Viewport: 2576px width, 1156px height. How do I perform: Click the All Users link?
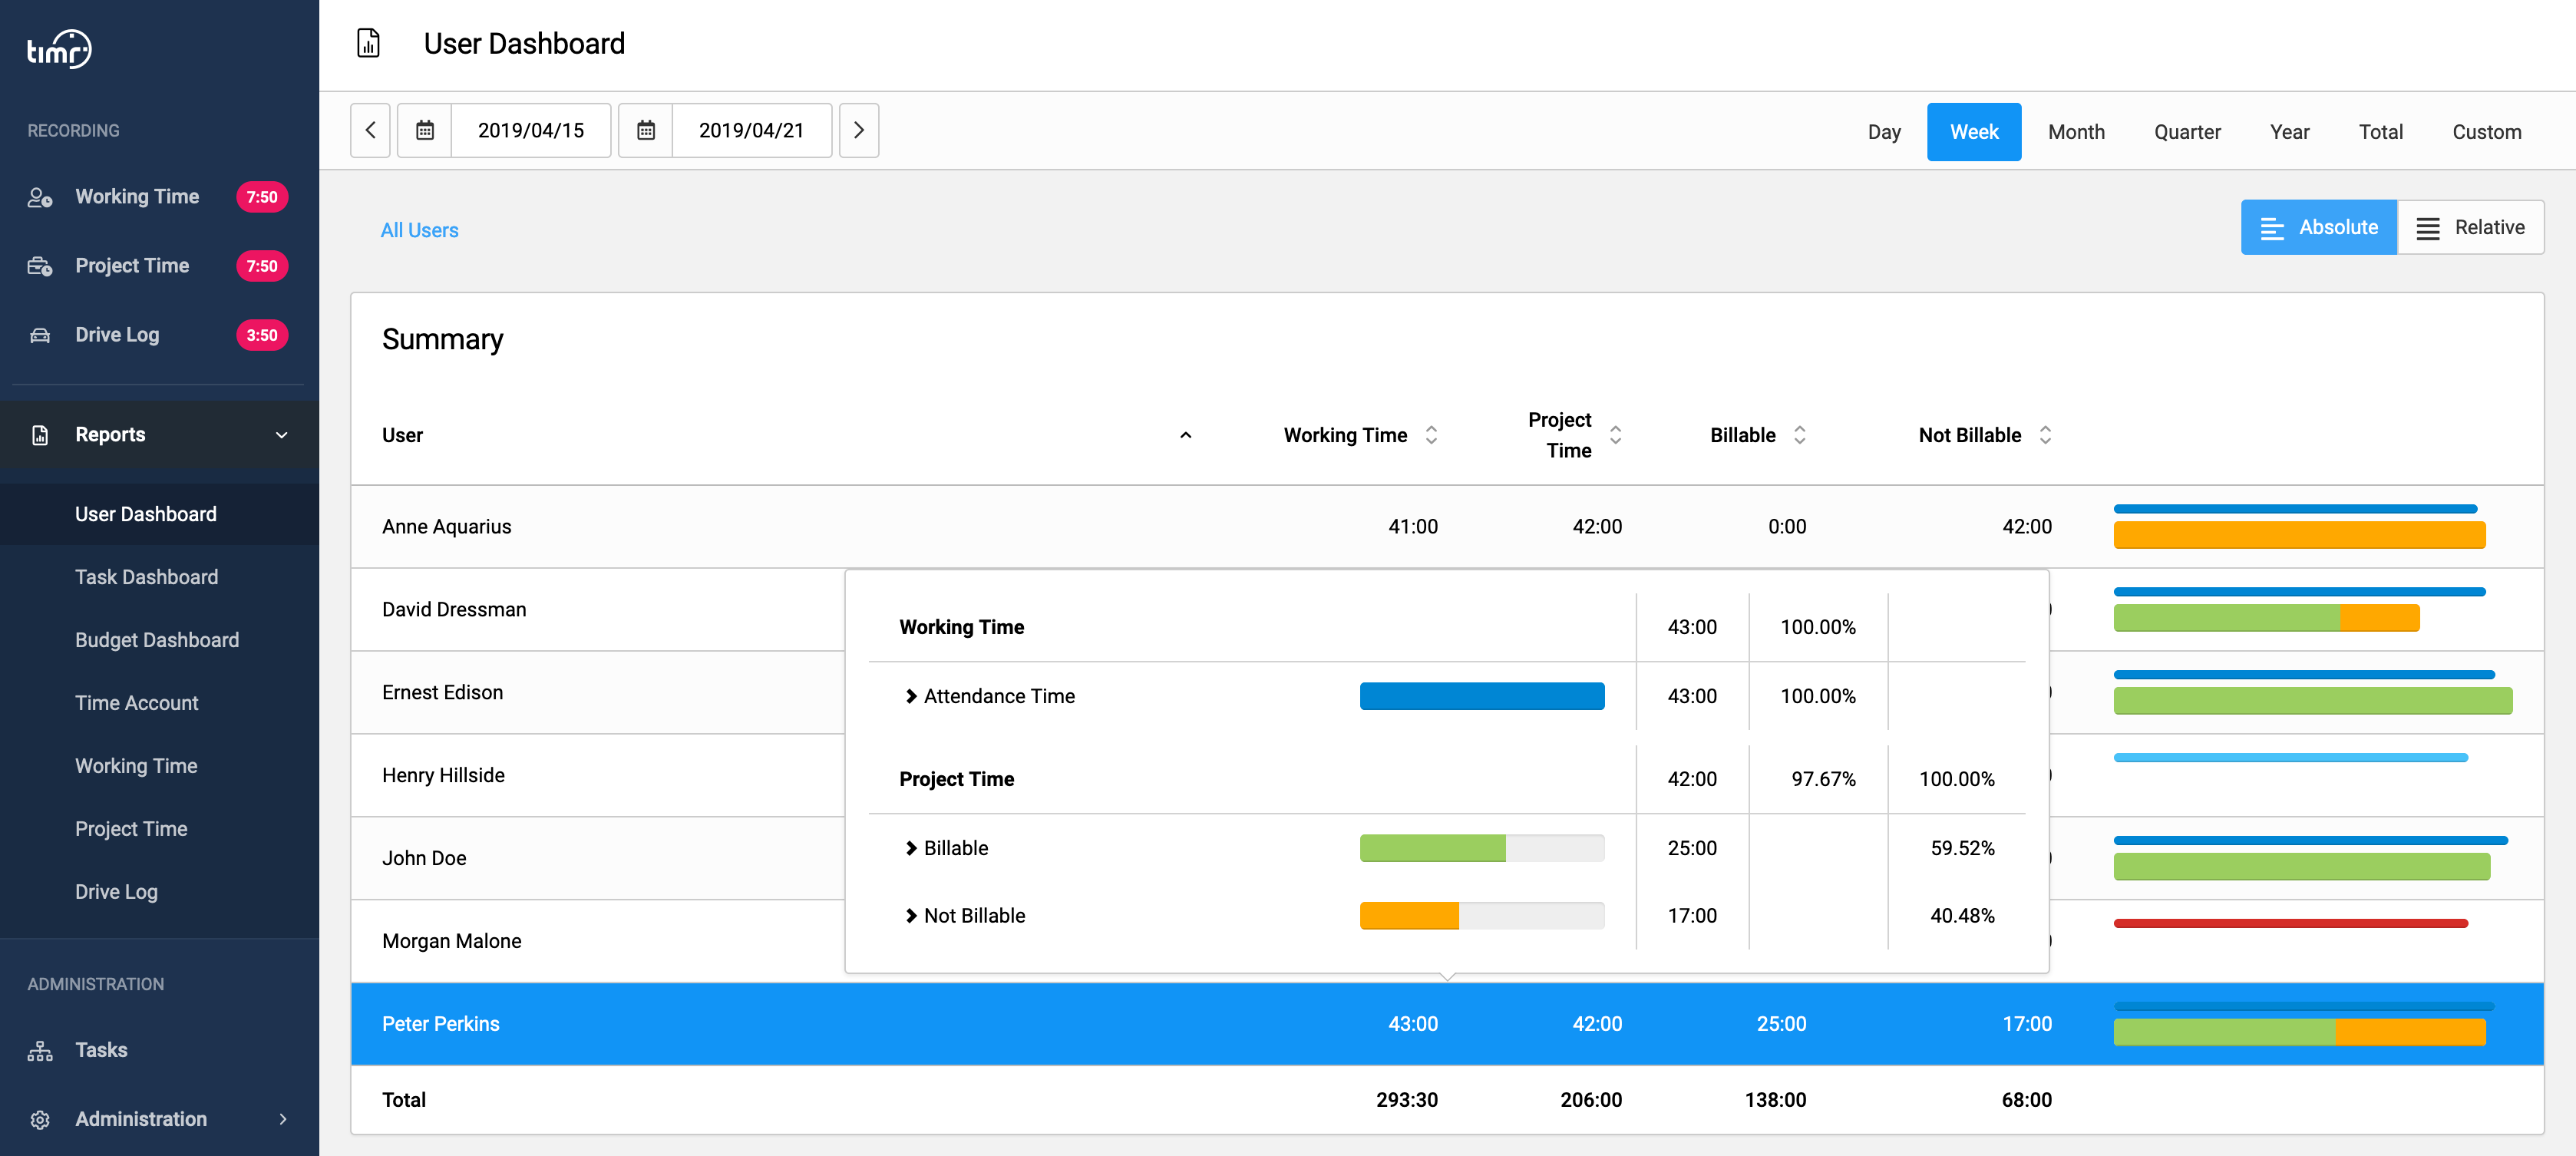pyautogui.click(x=420, y=230)
